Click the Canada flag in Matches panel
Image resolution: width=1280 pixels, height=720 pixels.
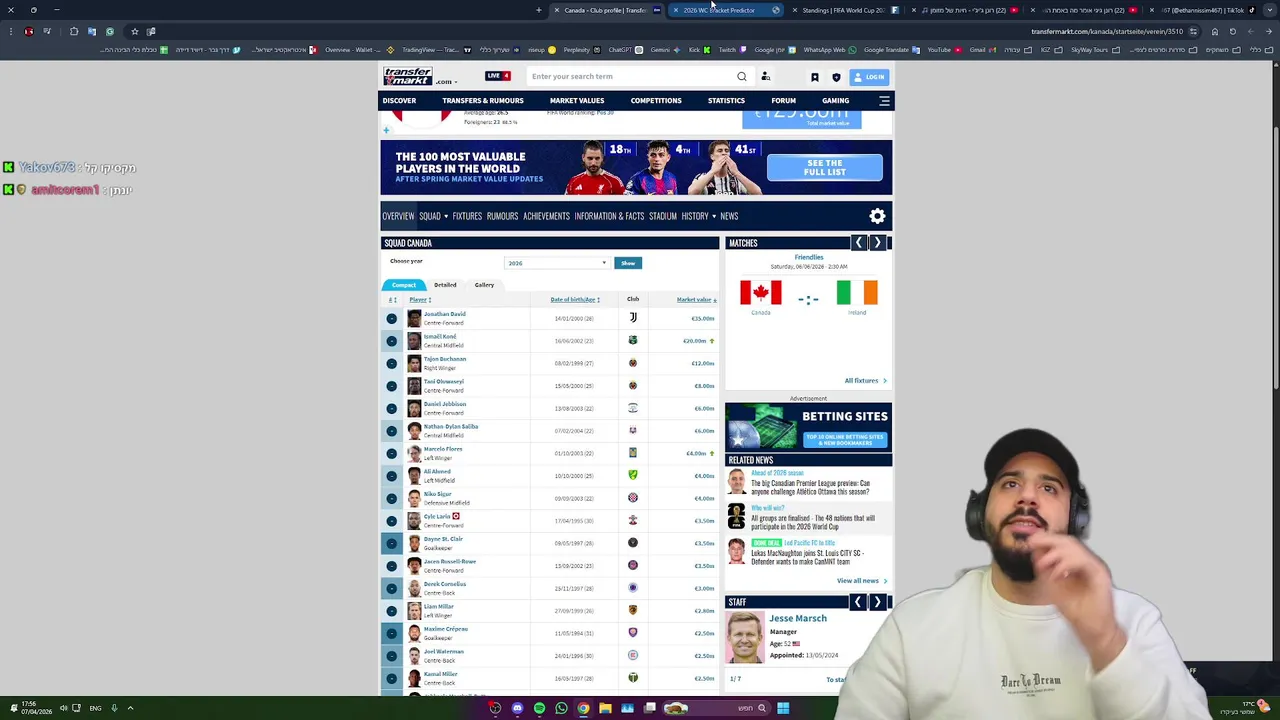760,293
